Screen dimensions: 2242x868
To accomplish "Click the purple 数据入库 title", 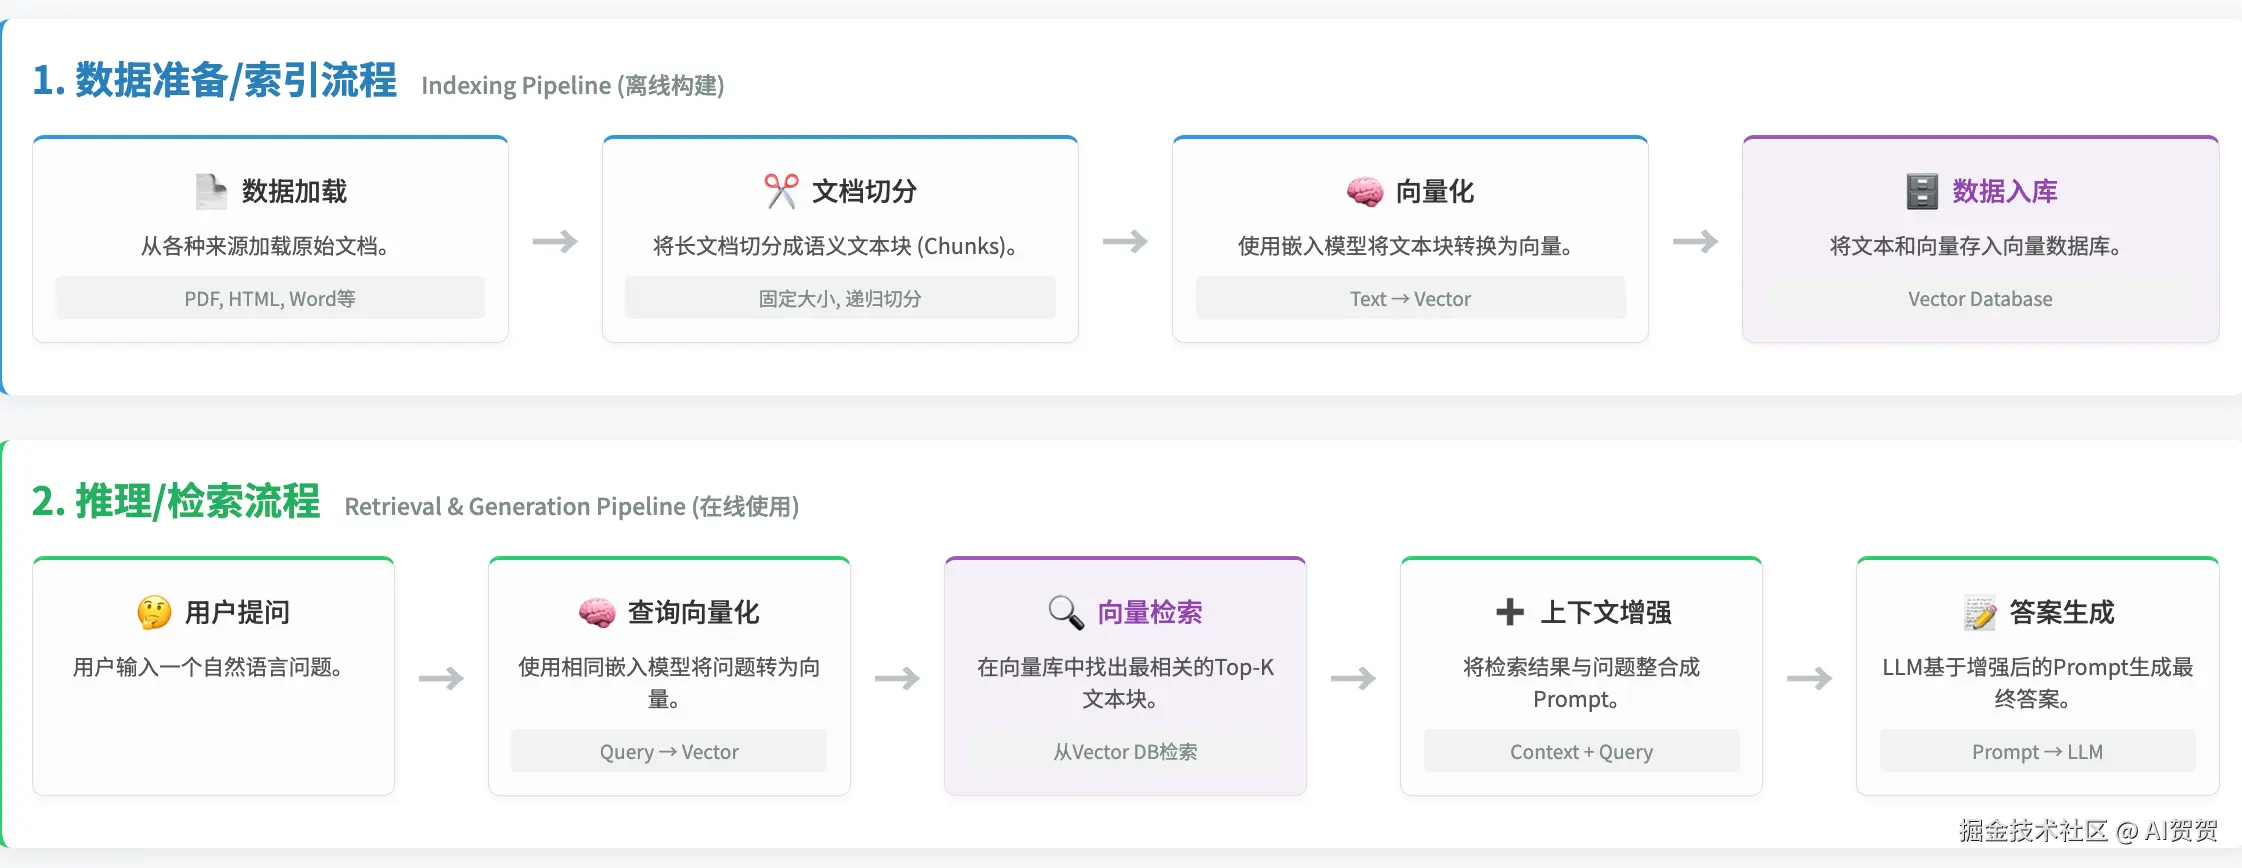I will click(2005, 191).
